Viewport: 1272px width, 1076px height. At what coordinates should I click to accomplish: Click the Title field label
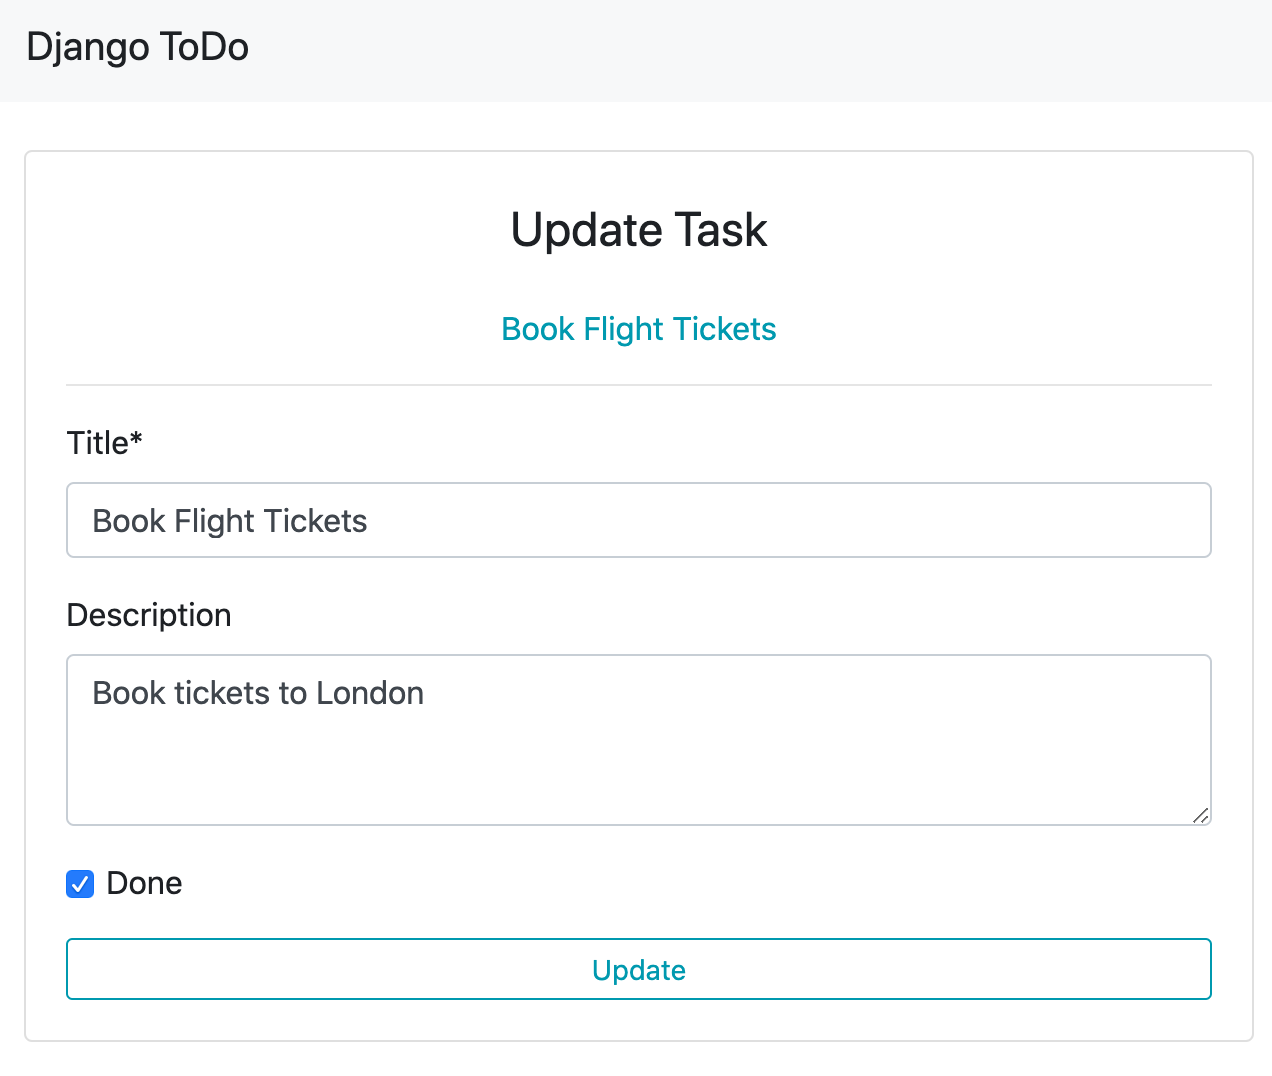pyautogui.click(x=97, y=443)
